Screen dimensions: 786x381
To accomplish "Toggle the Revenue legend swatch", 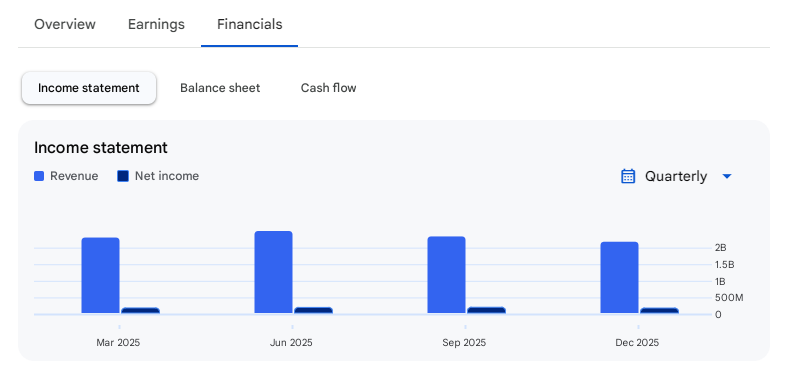I will click(39, 176).
